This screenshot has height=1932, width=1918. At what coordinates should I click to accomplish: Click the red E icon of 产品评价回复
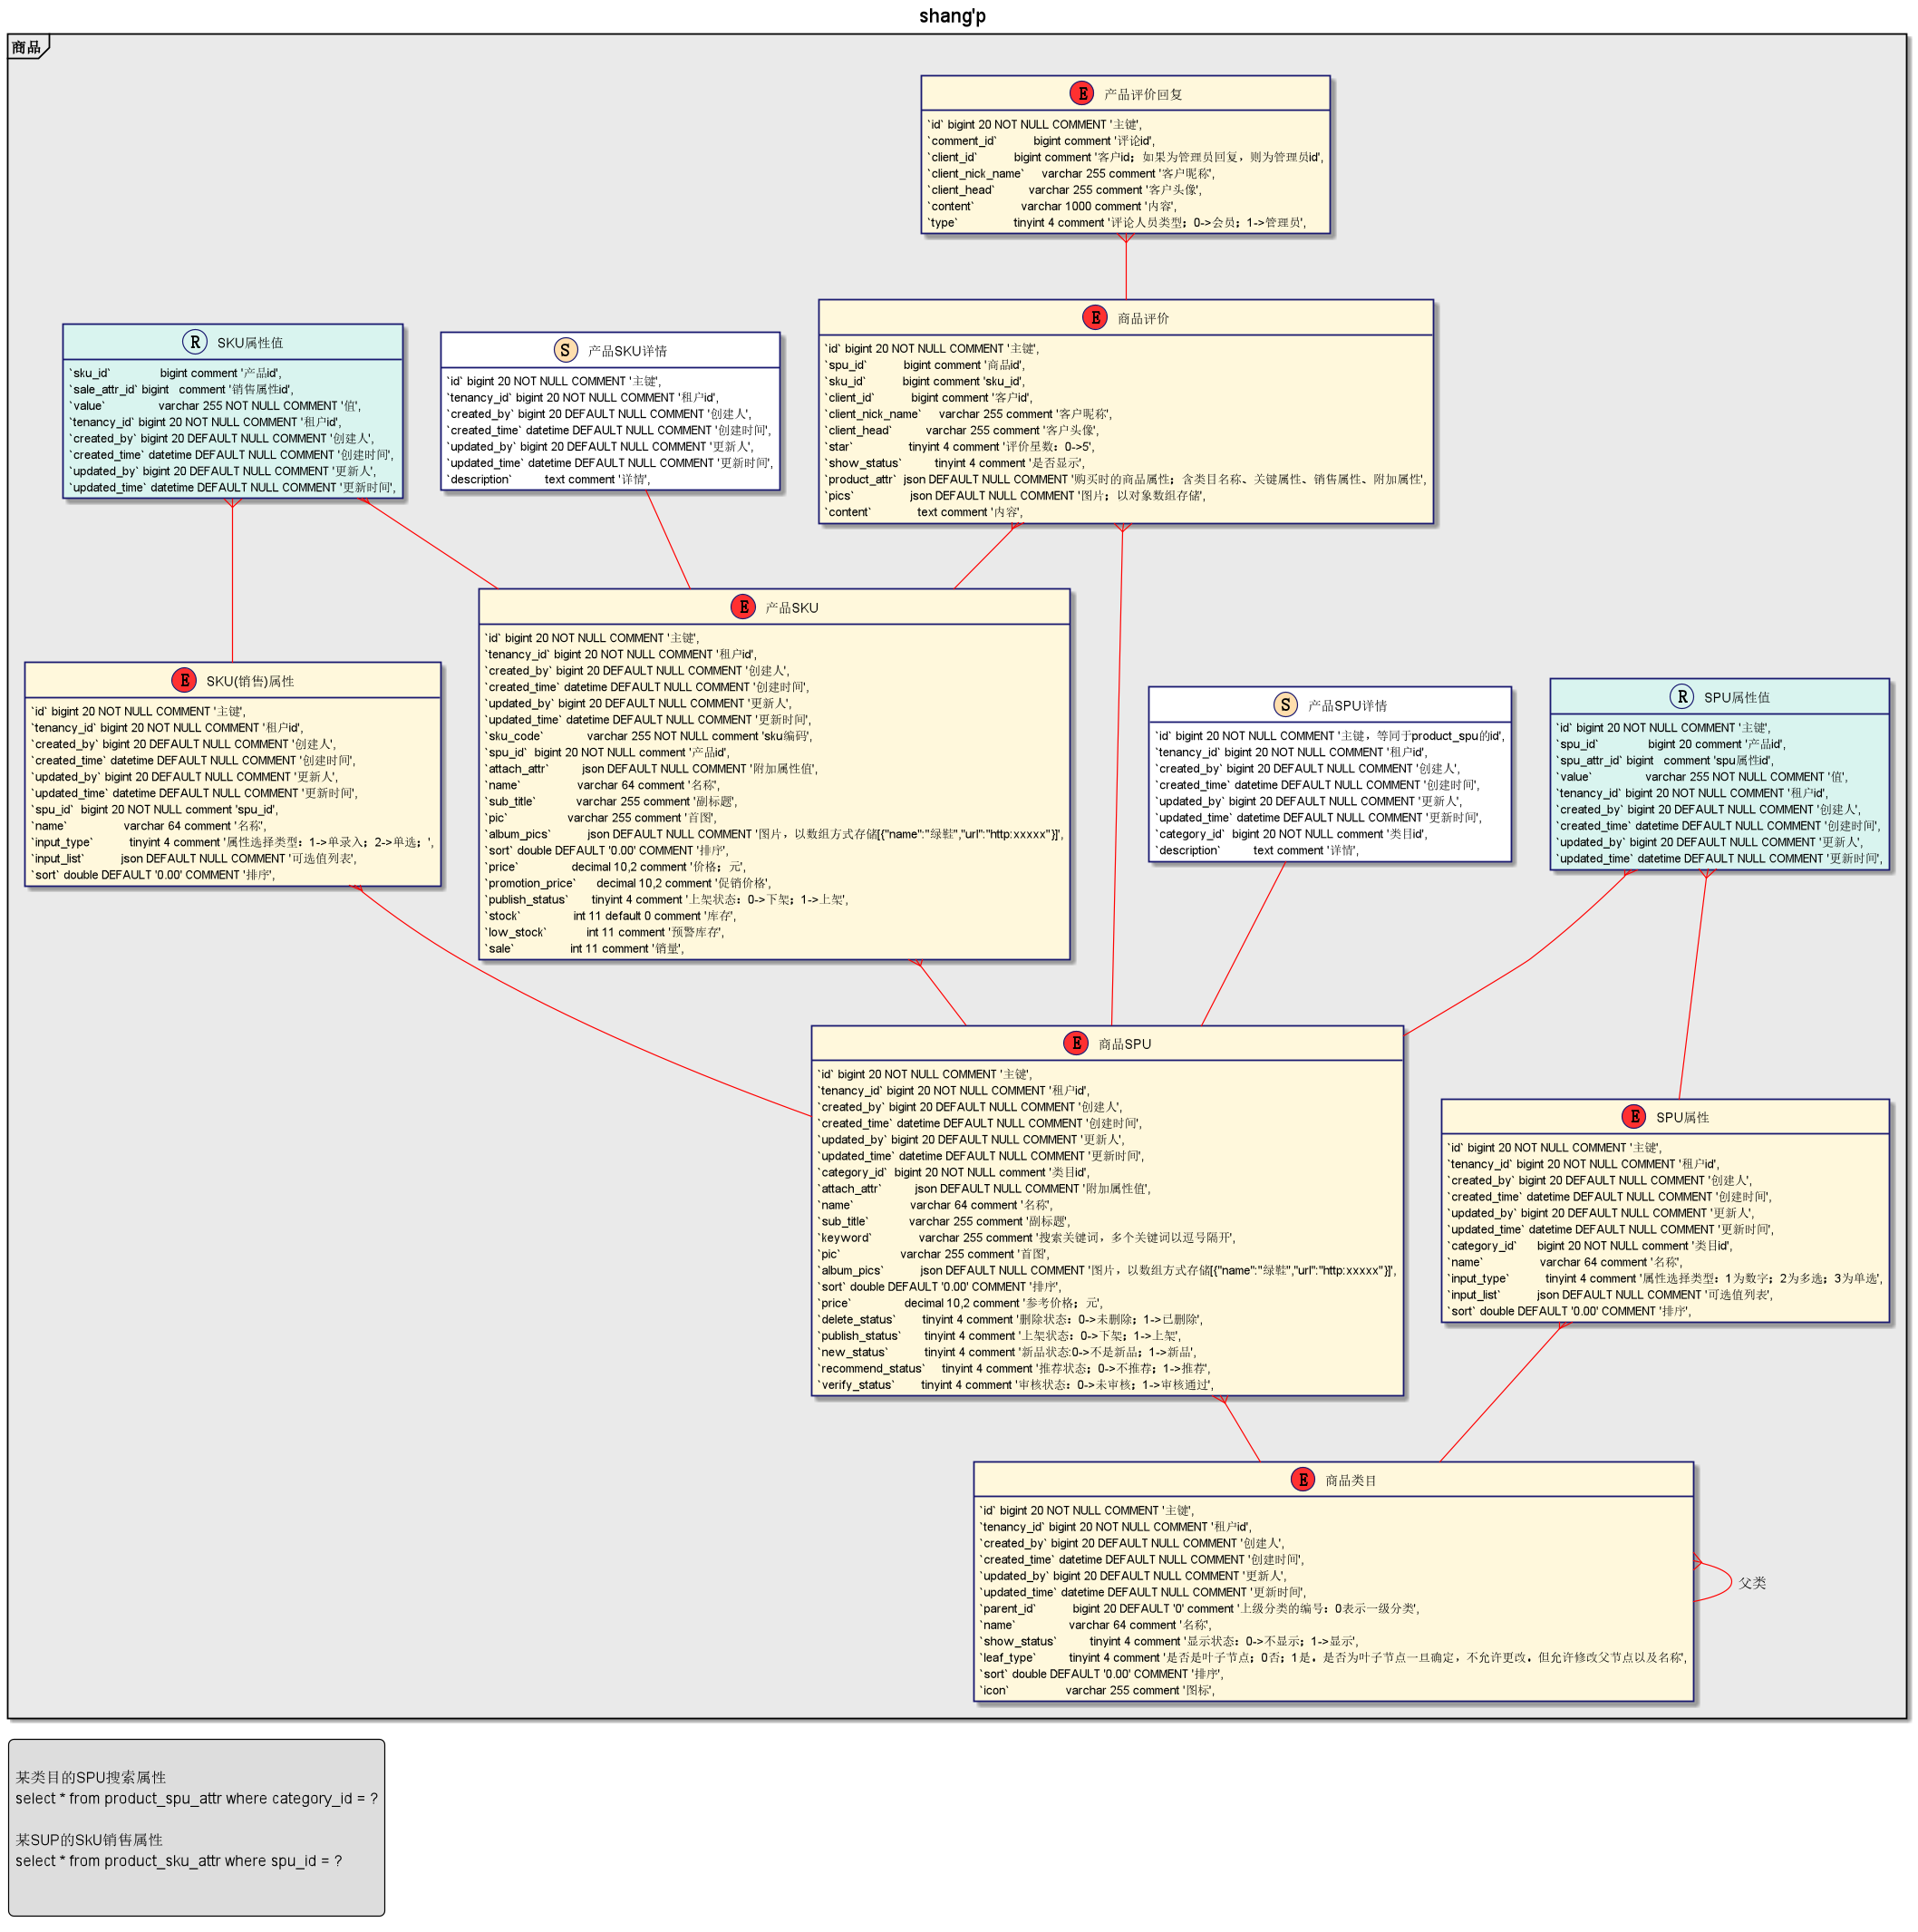coord(1082,93)
